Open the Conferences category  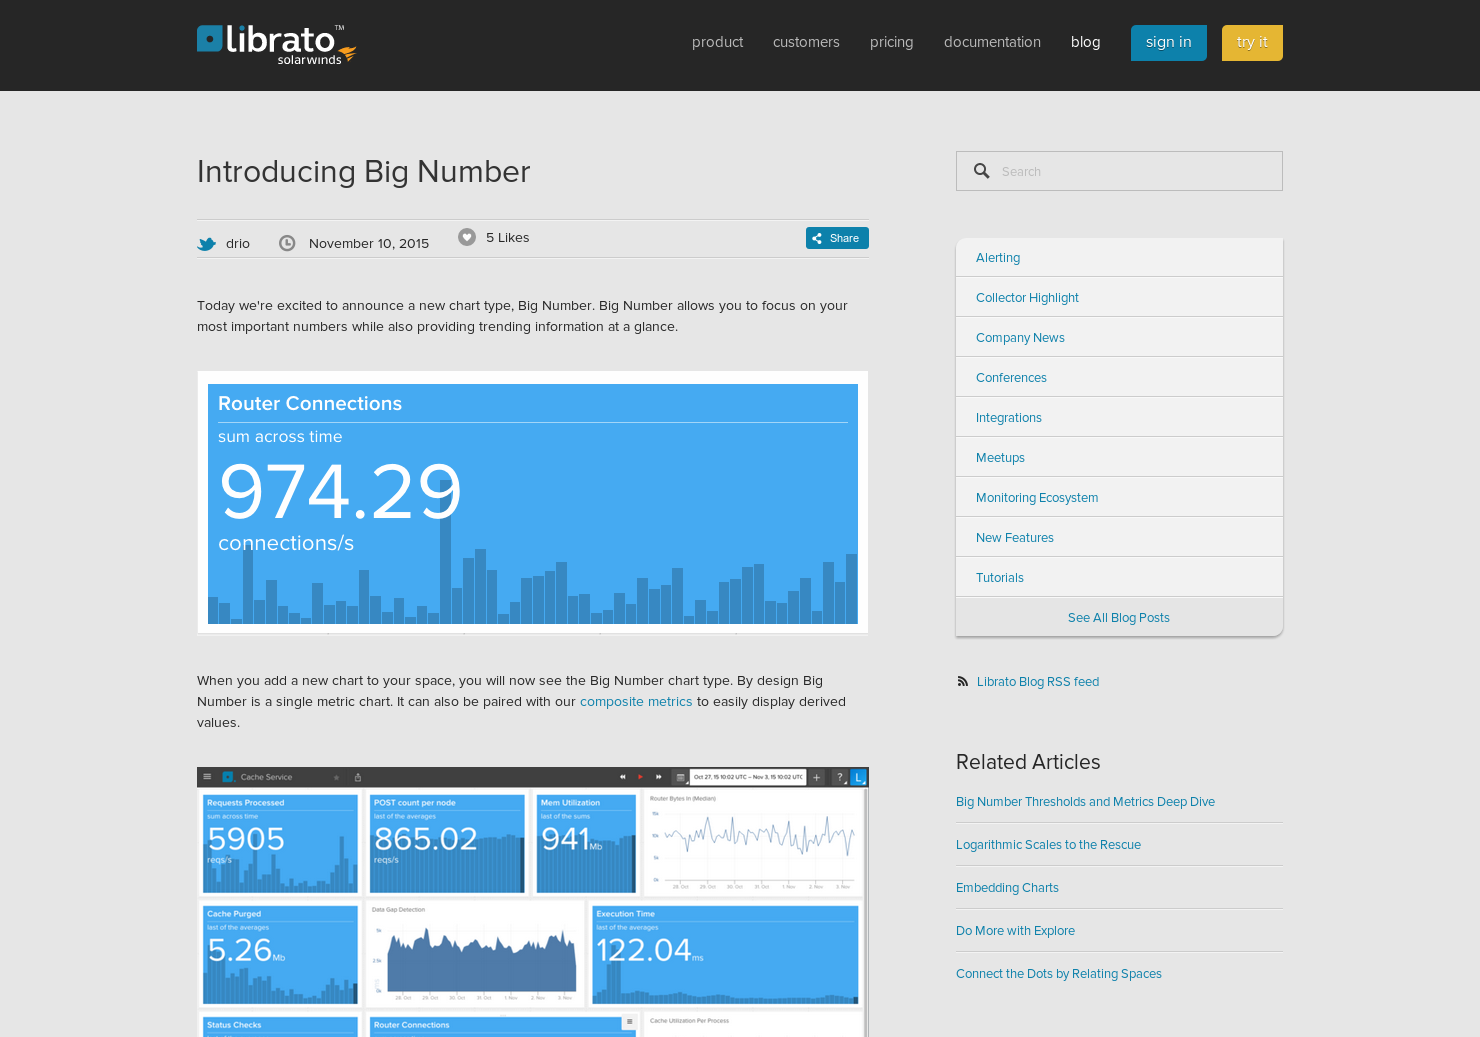point(1119,377)
